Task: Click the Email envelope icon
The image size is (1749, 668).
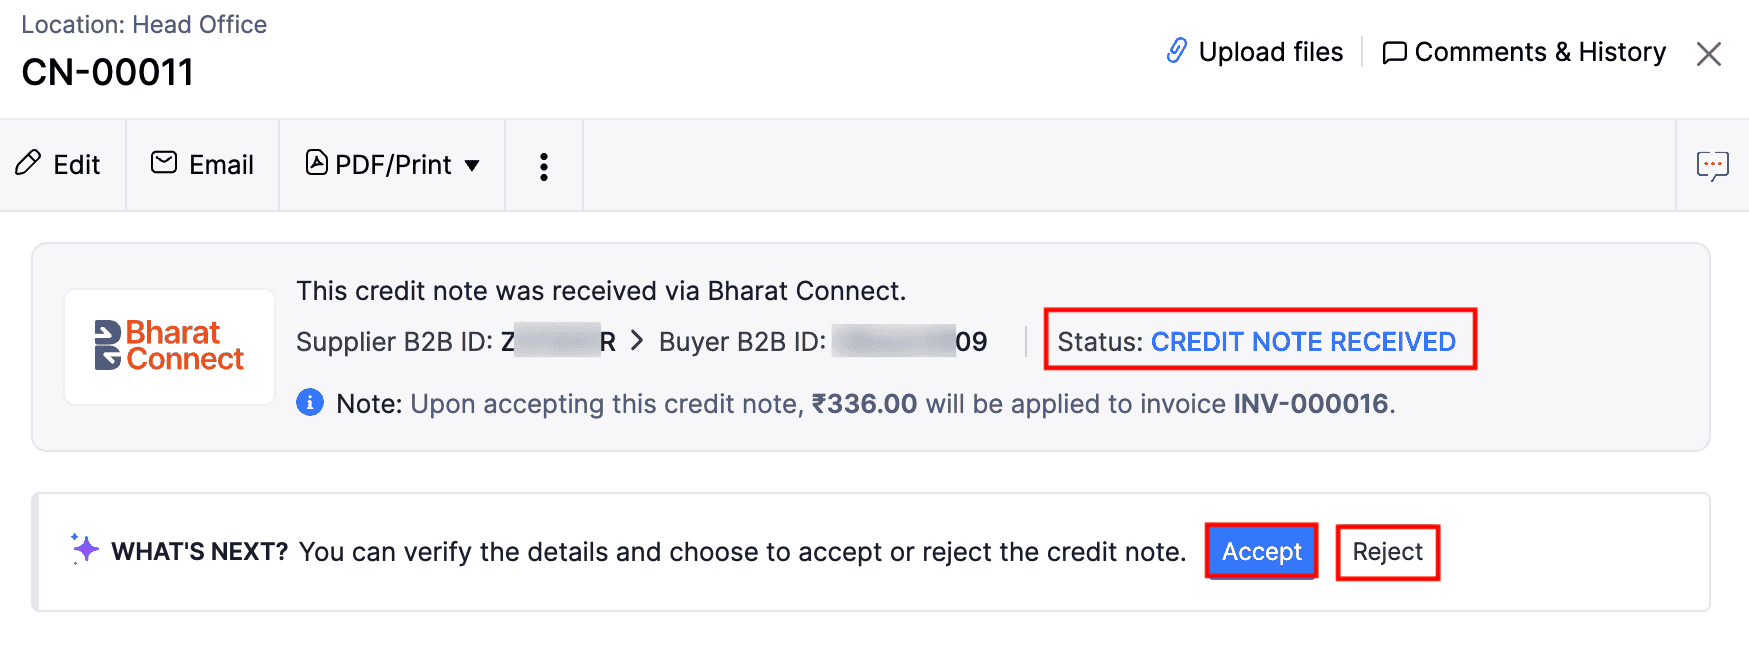Action: point(163,163)
